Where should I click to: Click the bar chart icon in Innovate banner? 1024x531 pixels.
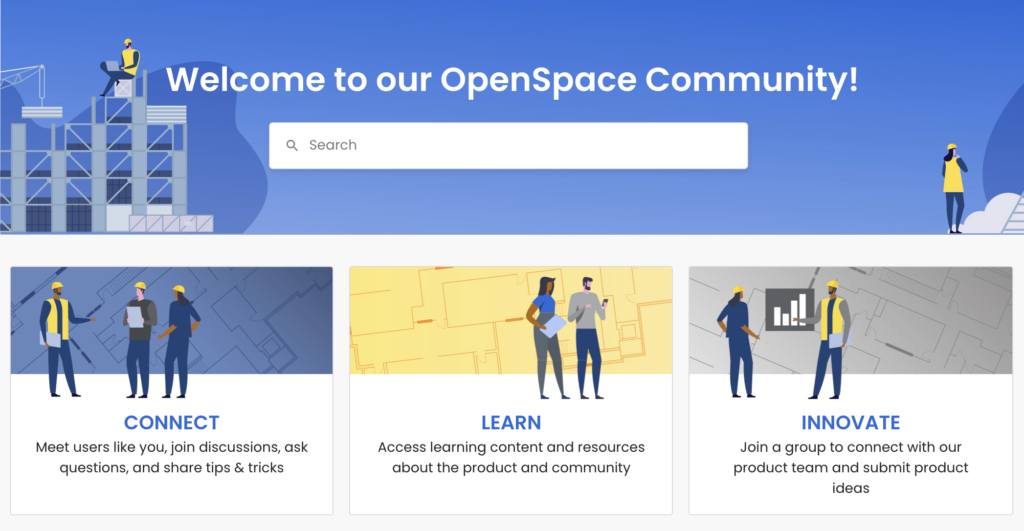tap(789, 309)
